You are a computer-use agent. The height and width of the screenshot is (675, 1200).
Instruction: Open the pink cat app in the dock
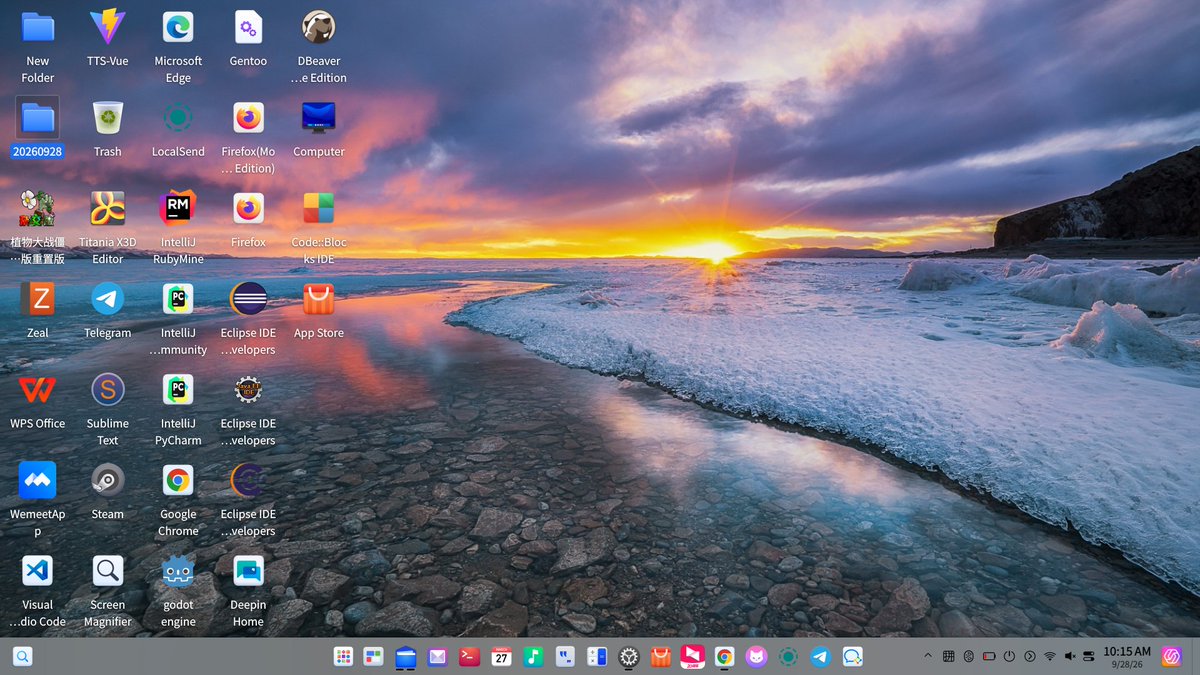point(756,657)
